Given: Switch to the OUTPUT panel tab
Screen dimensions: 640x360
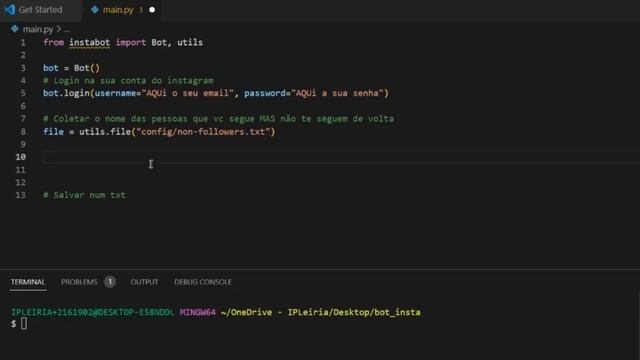Looking at the screenshot, I should tap(144, 282).
